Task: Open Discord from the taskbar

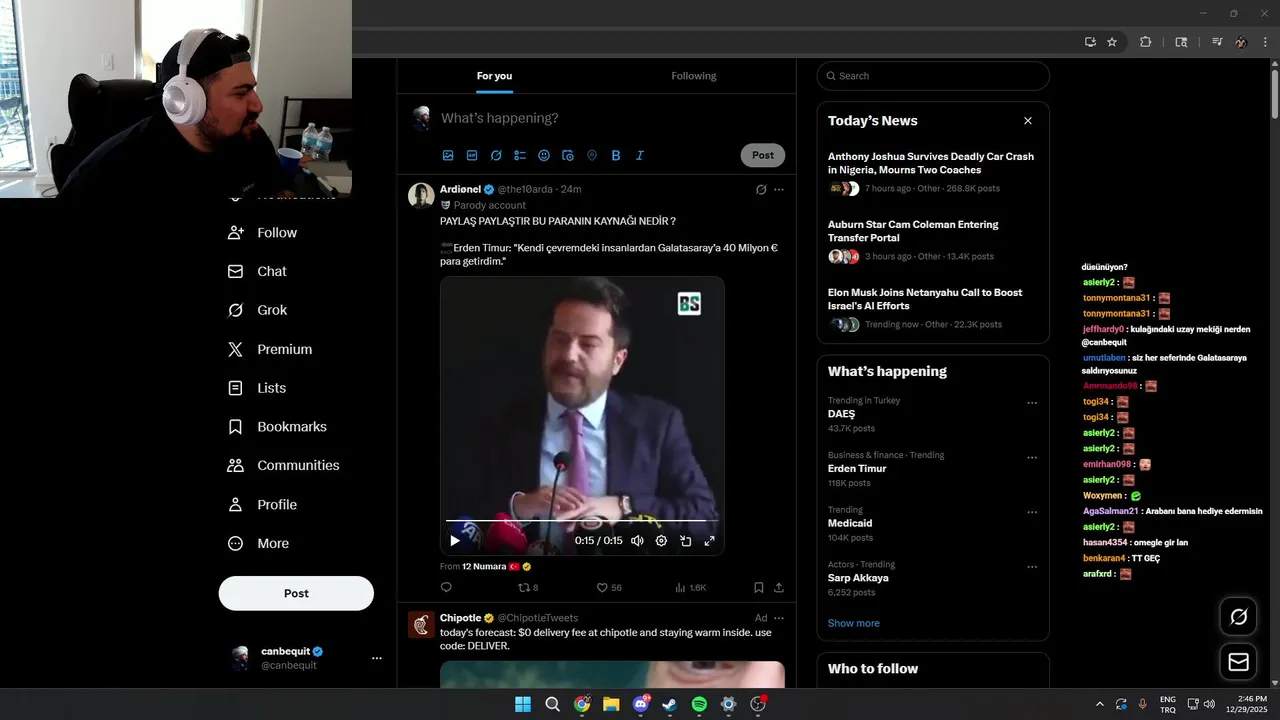Action: click(x=641, y=704)
